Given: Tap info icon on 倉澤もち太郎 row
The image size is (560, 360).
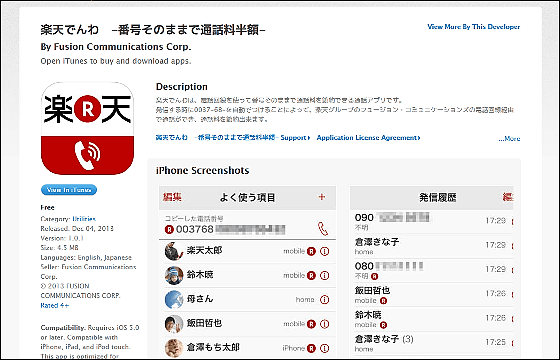Looking at the screenshot, I should pyautogui.click(x=324, y=348).
